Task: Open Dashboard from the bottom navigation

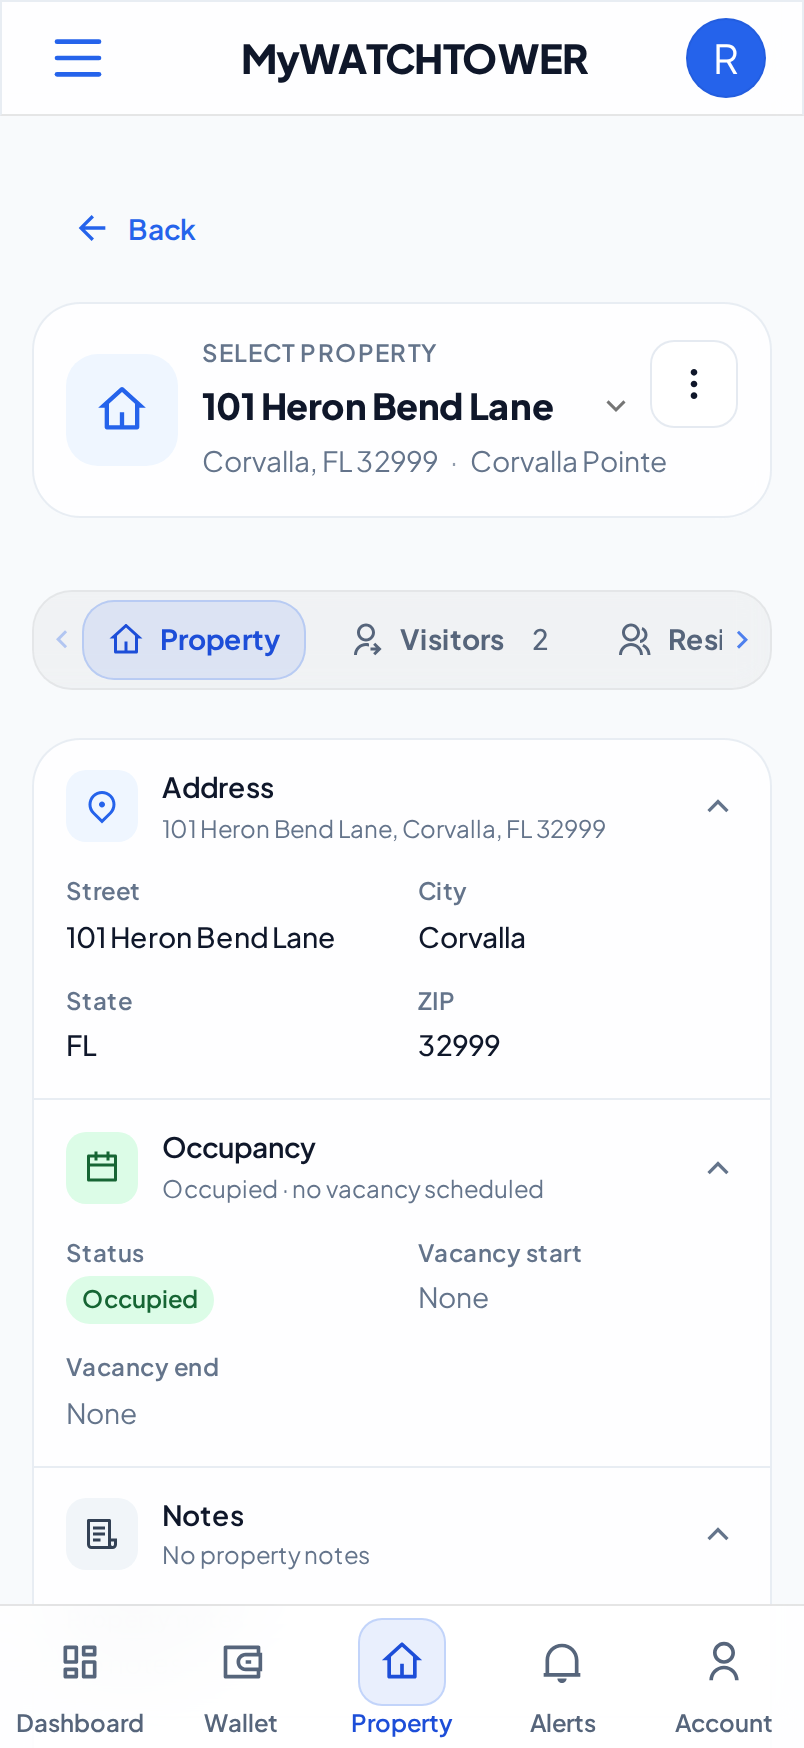Action: [x=80, y=1686]
